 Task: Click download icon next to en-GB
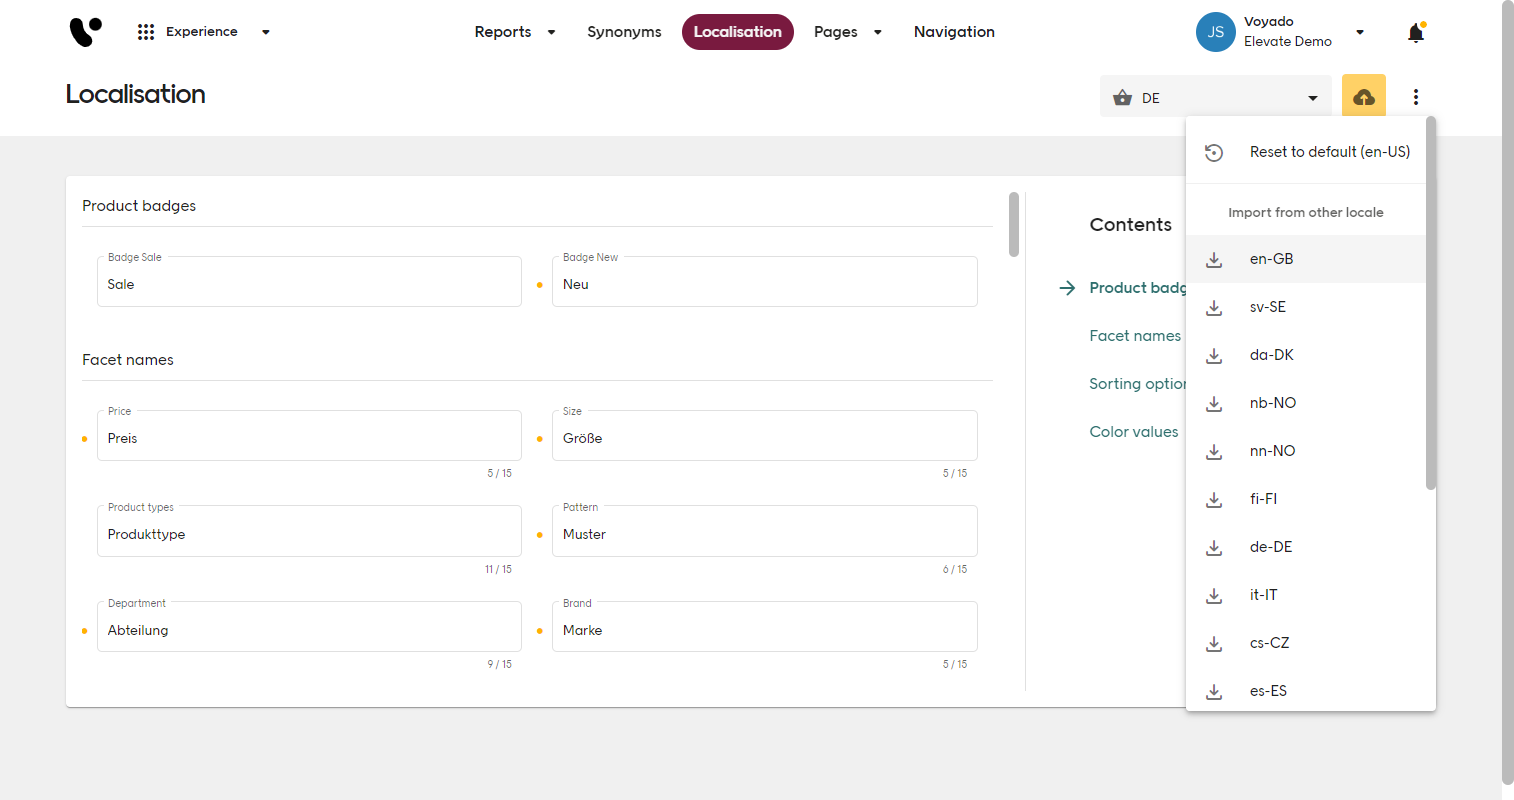click(1214, 259)
